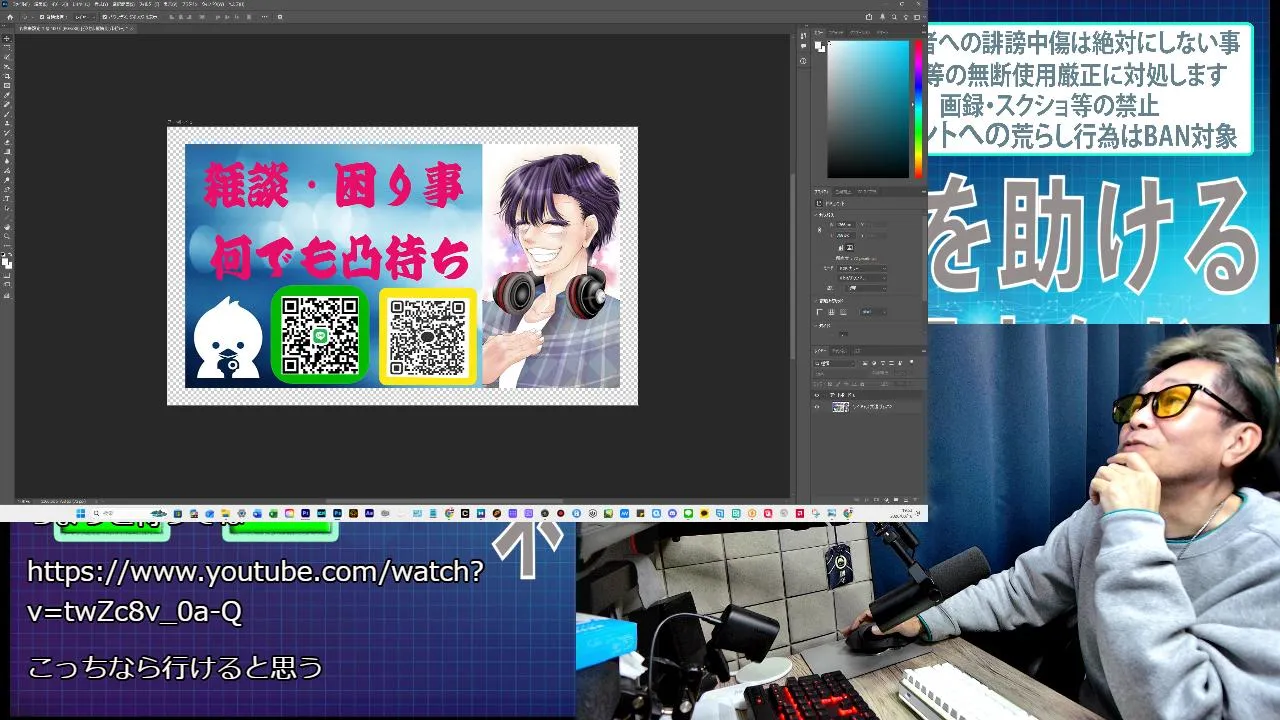
Task: Click the Quick Mask mode icon
Action: tap(7, 275)
